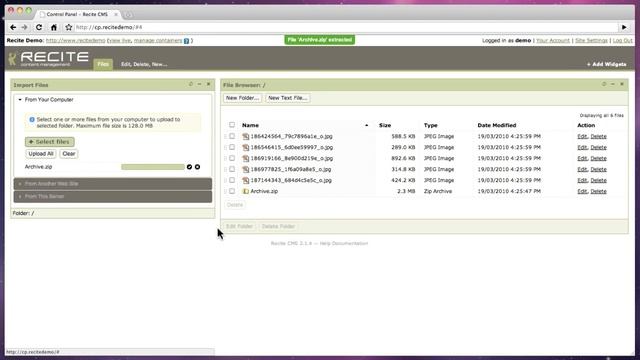Click the Clear button
This screenshot has height=360, width=640.
[69, 154]
